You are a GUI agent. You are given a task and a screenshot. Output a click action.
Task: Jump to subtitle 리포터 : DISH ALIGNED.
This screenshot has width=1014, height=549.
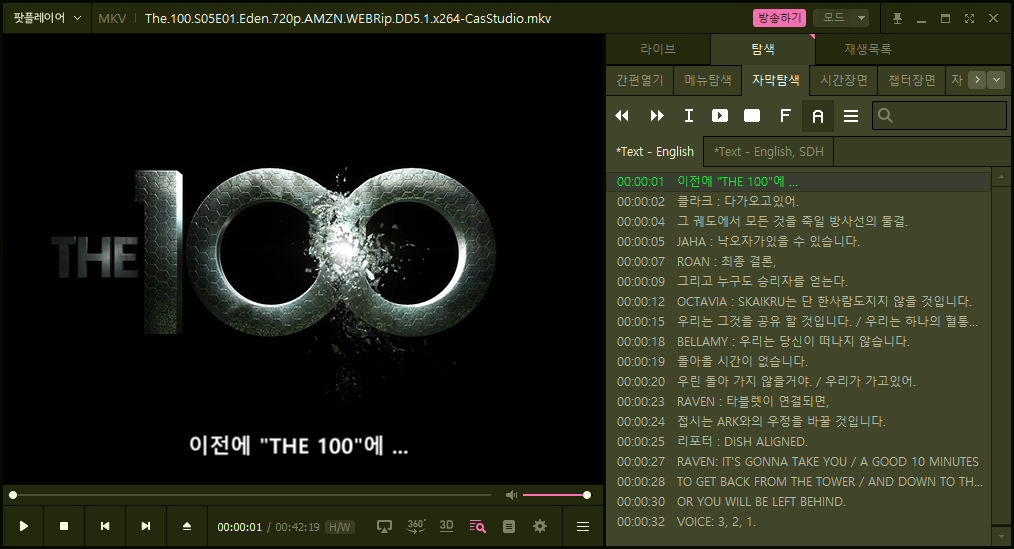click(799, 442)
